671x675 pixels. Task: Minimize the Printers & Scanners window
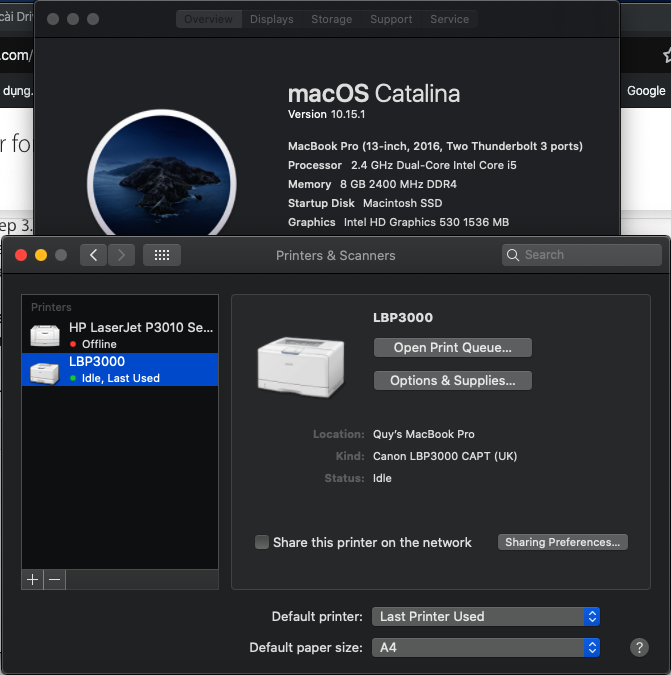pyautogui.click(x=41, y=255)
